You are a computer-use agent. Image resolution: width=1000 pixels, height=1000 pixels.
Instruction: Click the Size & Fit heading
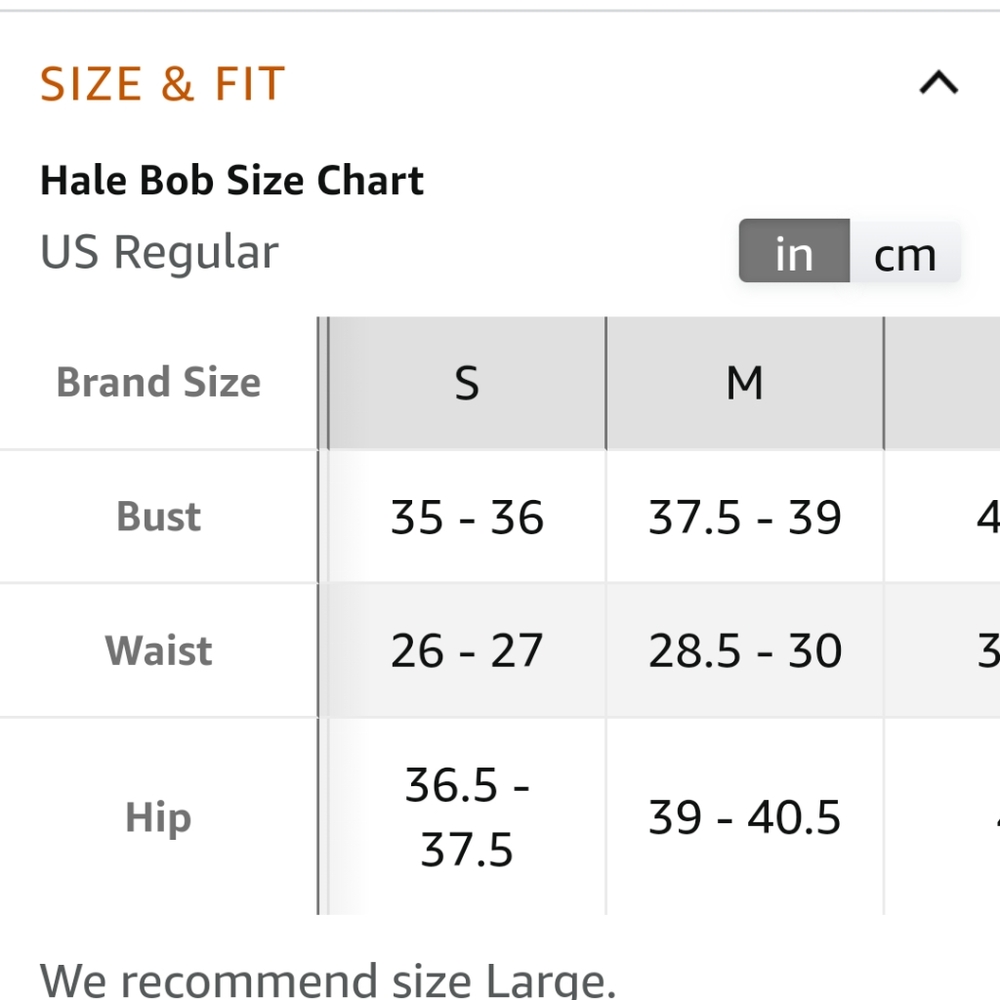click(163, 84)
